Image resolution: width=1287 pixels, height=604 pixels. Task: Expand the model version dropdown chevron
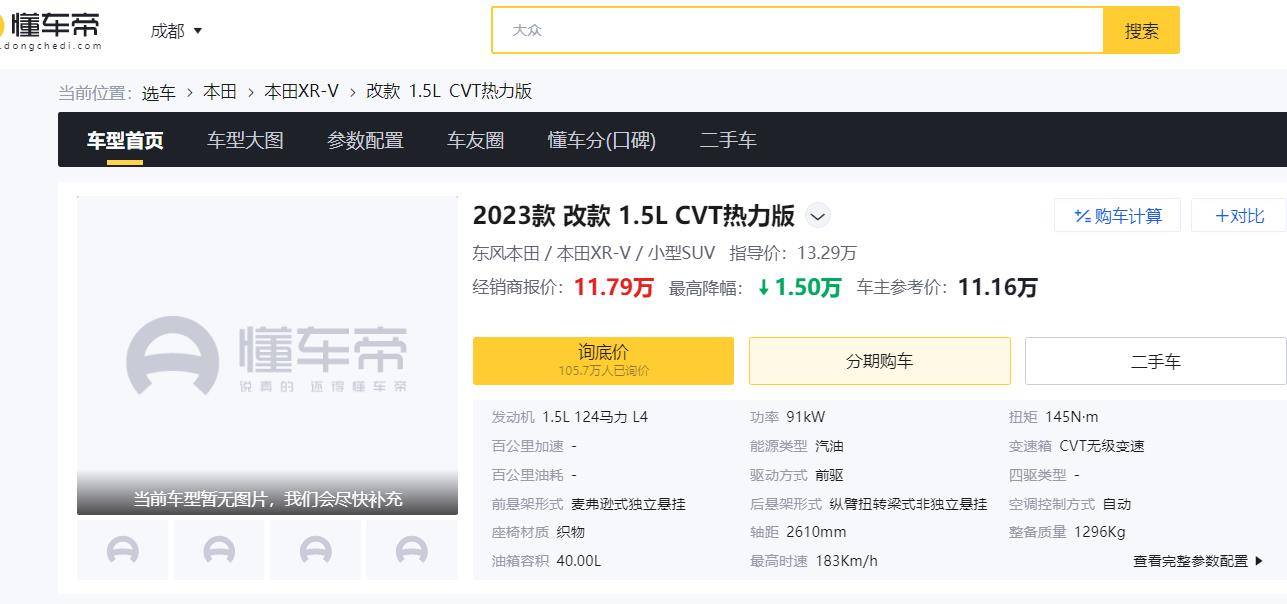coord(818,216)
